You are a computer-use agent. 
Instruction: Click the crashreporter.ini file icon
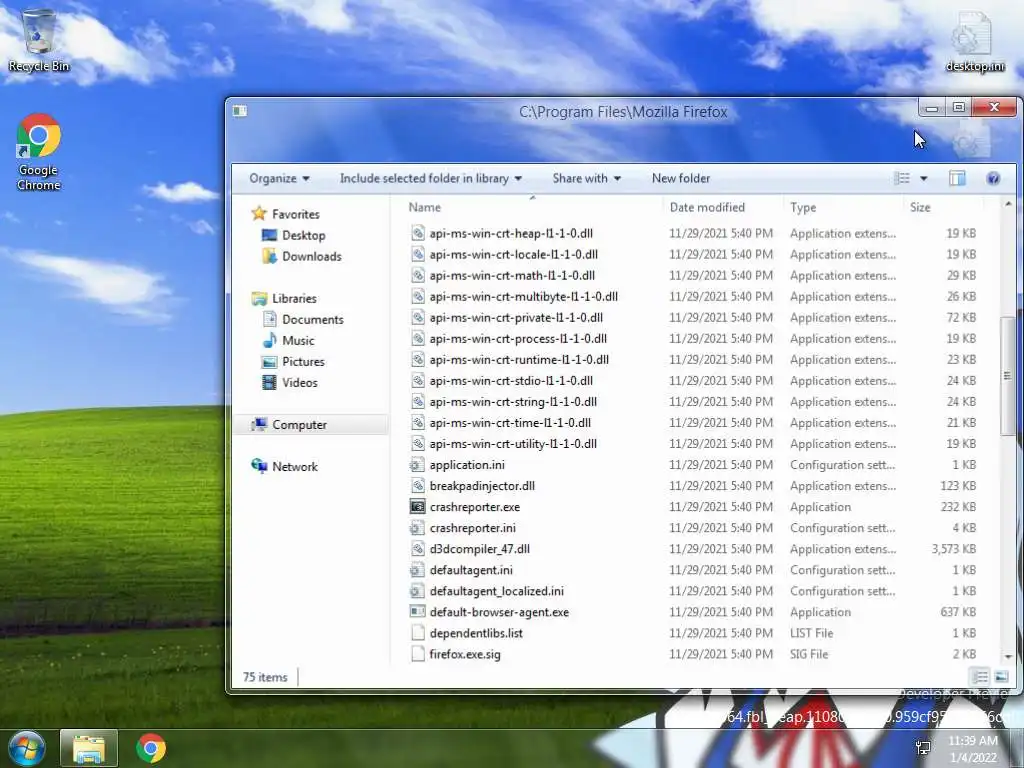(x=417, y=528)
